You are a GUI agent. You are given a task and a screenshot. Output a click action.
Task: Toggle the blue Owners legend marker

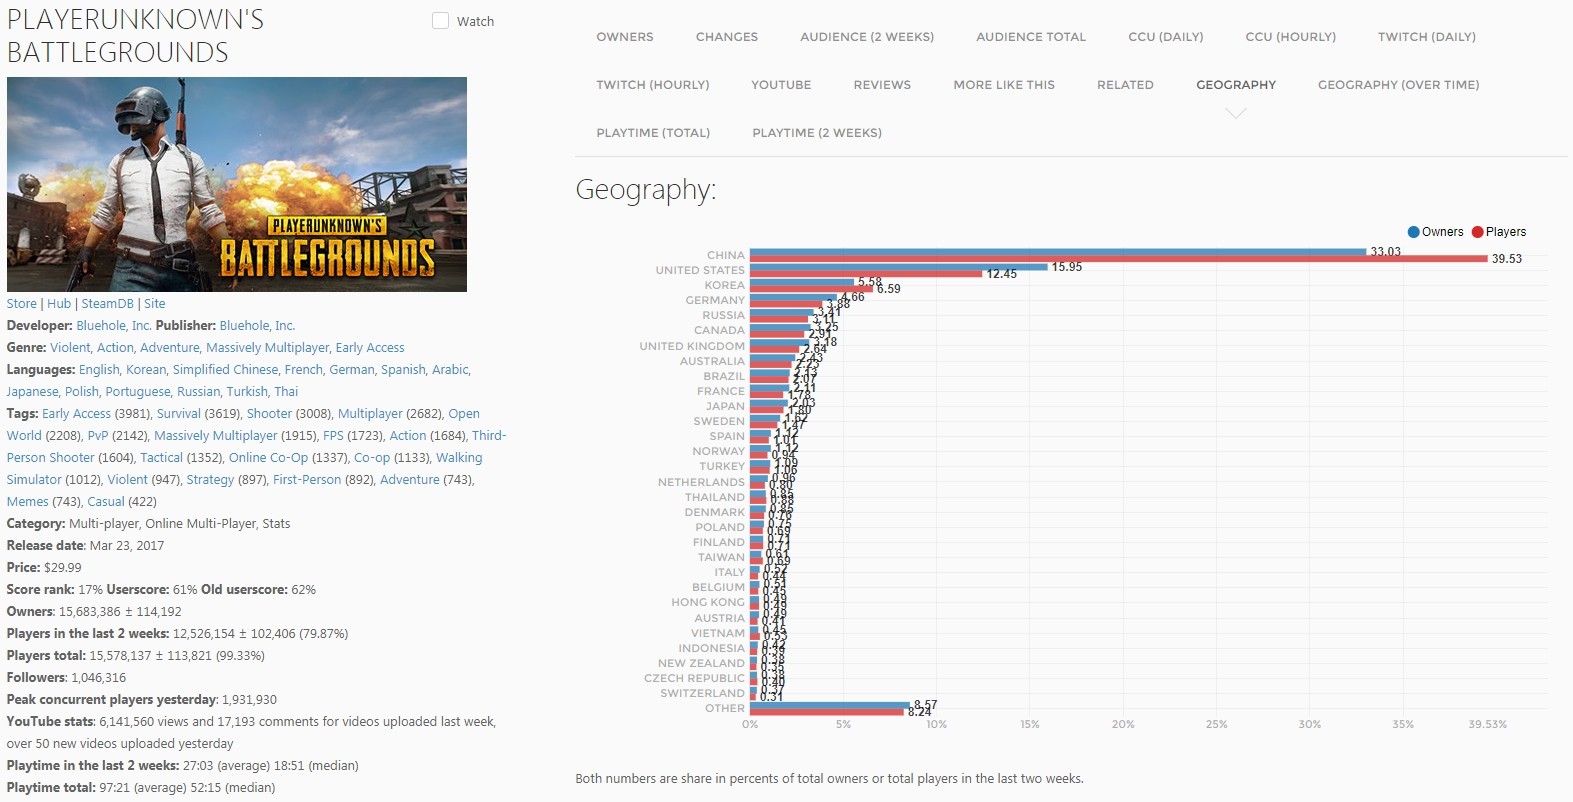tap(1413, 232)
